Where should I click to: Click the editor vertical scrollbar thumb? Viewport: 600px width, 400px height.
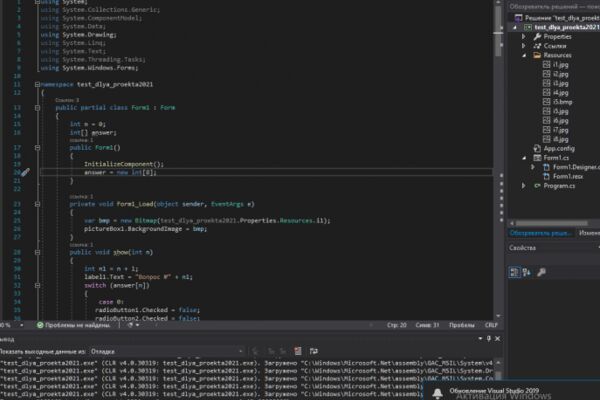pyautogui.click(x=498, y=31)
